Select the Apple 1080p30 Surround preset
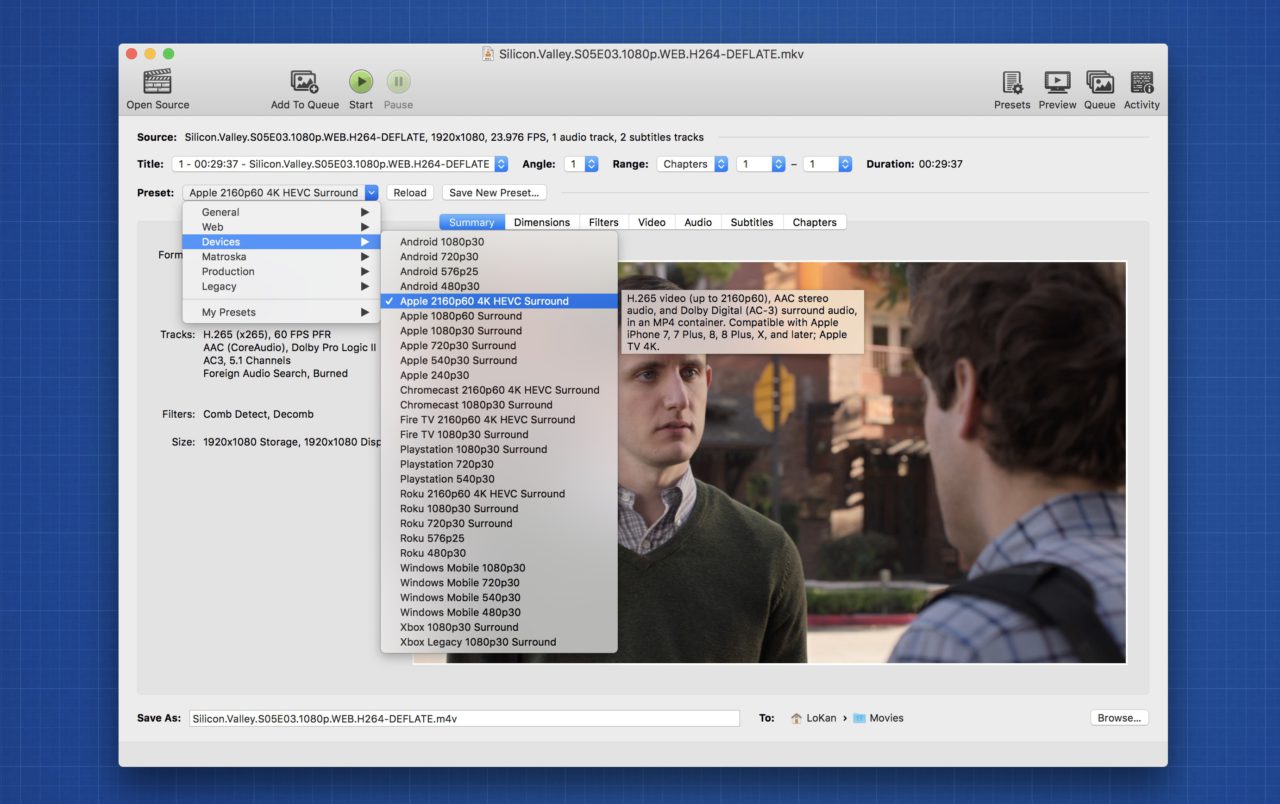 (499, 331)
